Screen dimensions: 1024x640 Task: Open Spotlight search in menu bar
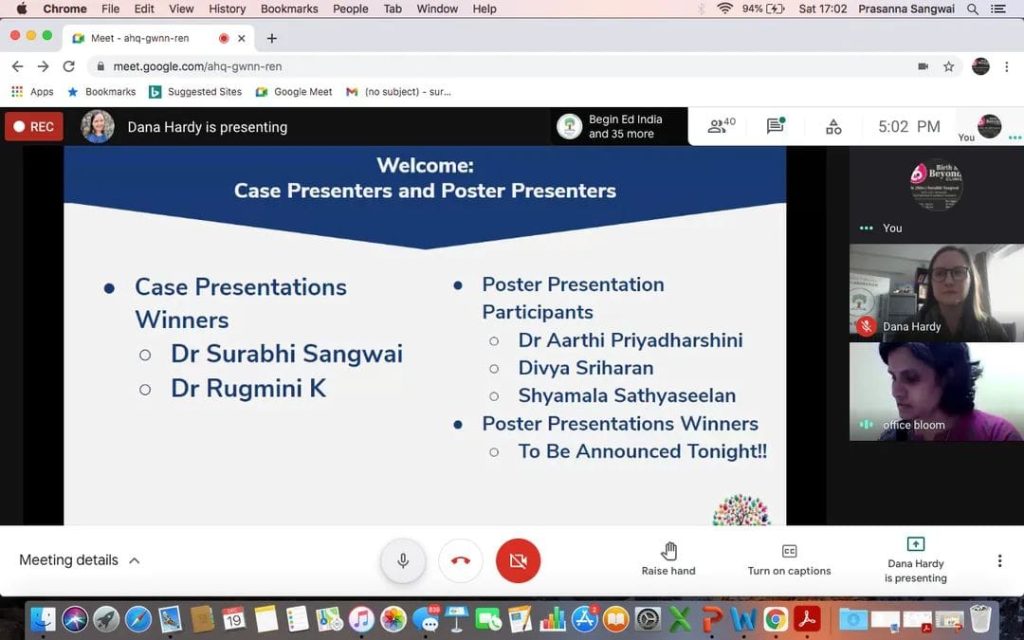973,9
